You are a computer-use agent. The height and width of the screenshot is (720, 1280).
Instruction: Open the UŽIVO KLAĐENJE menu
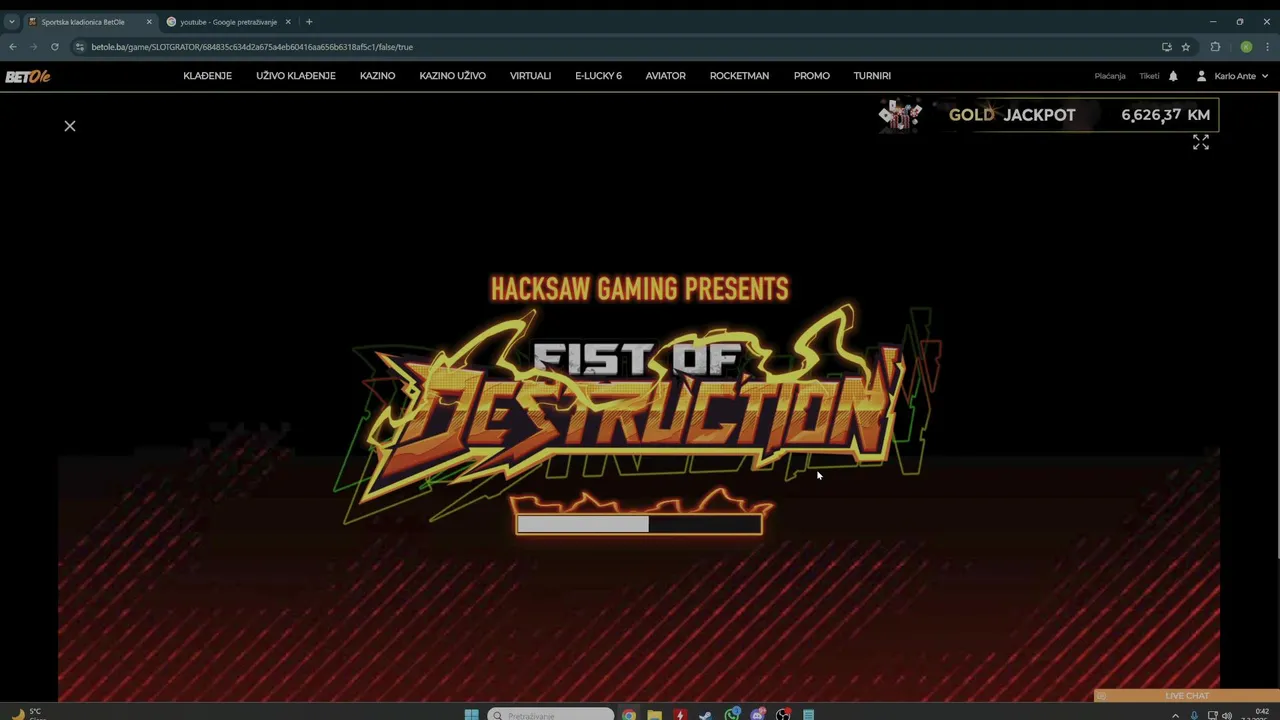point(295,76)
